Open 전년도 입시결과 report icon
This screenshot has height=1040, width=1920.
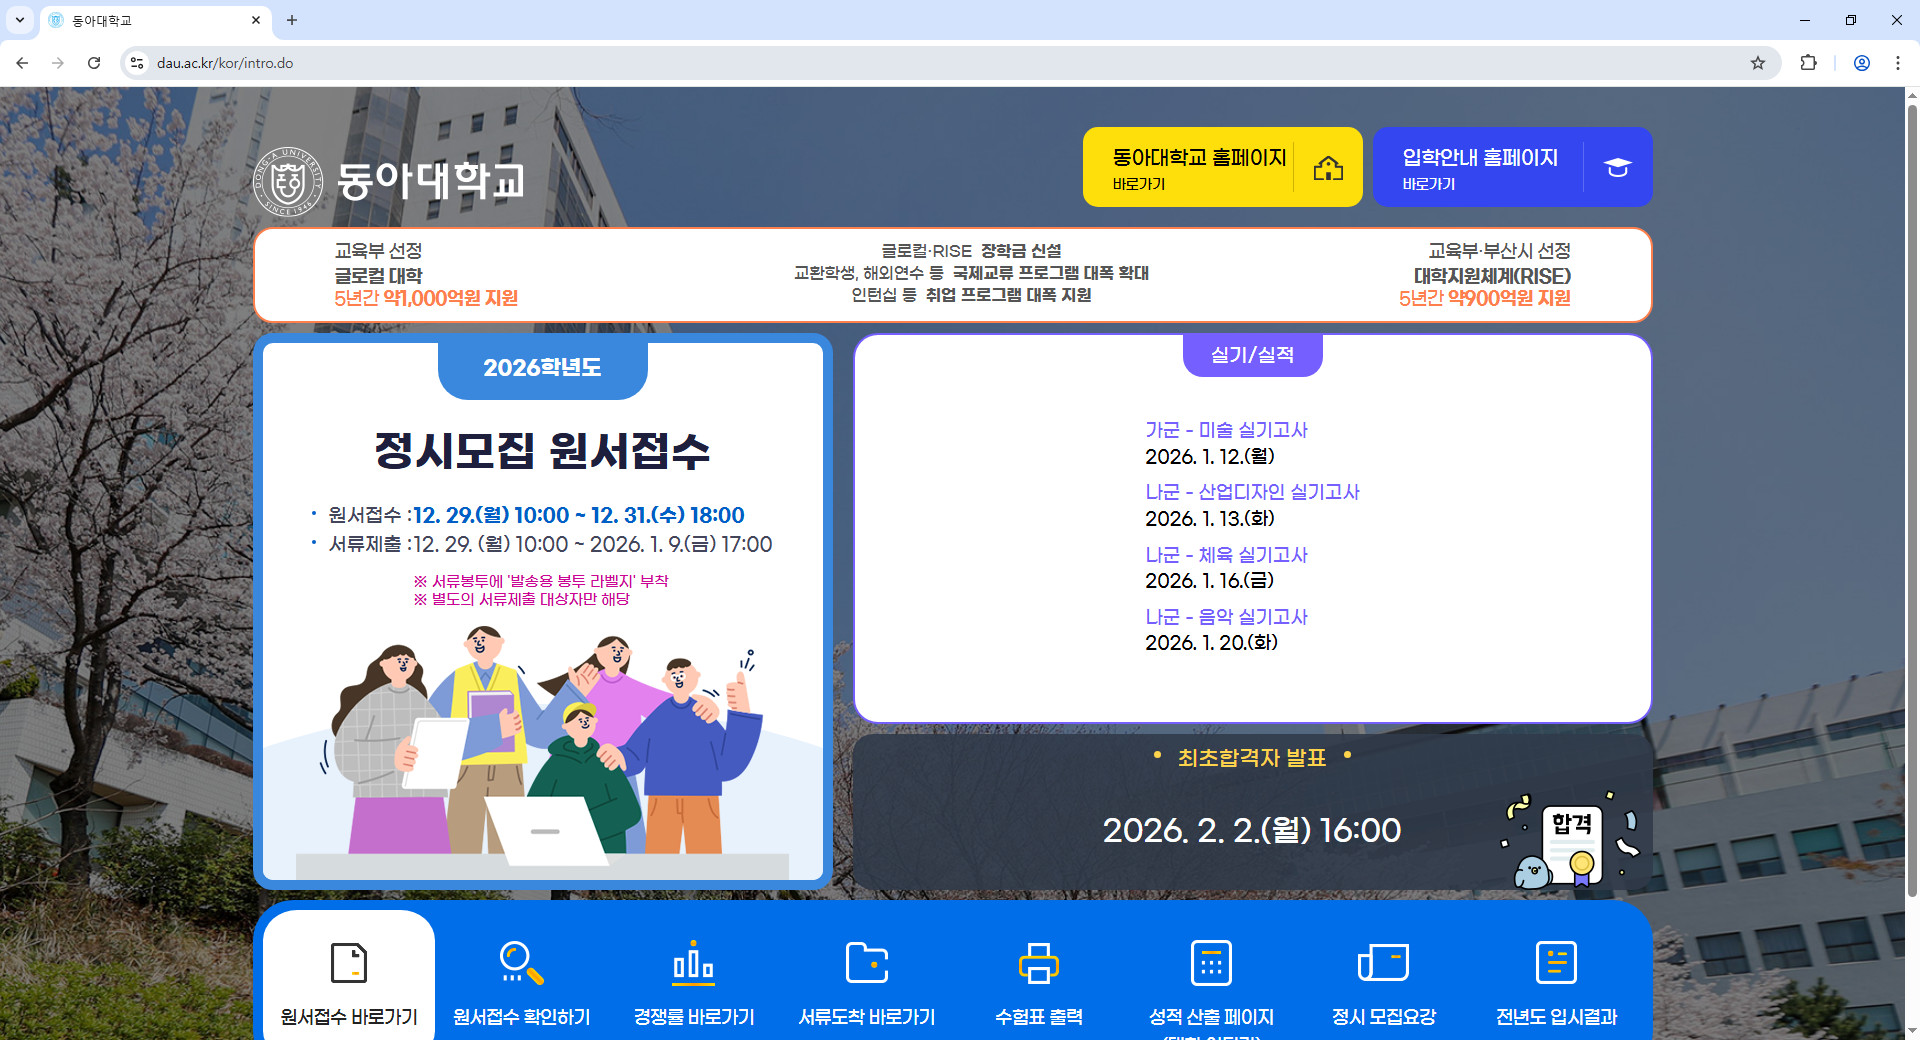click(1556, 963)
